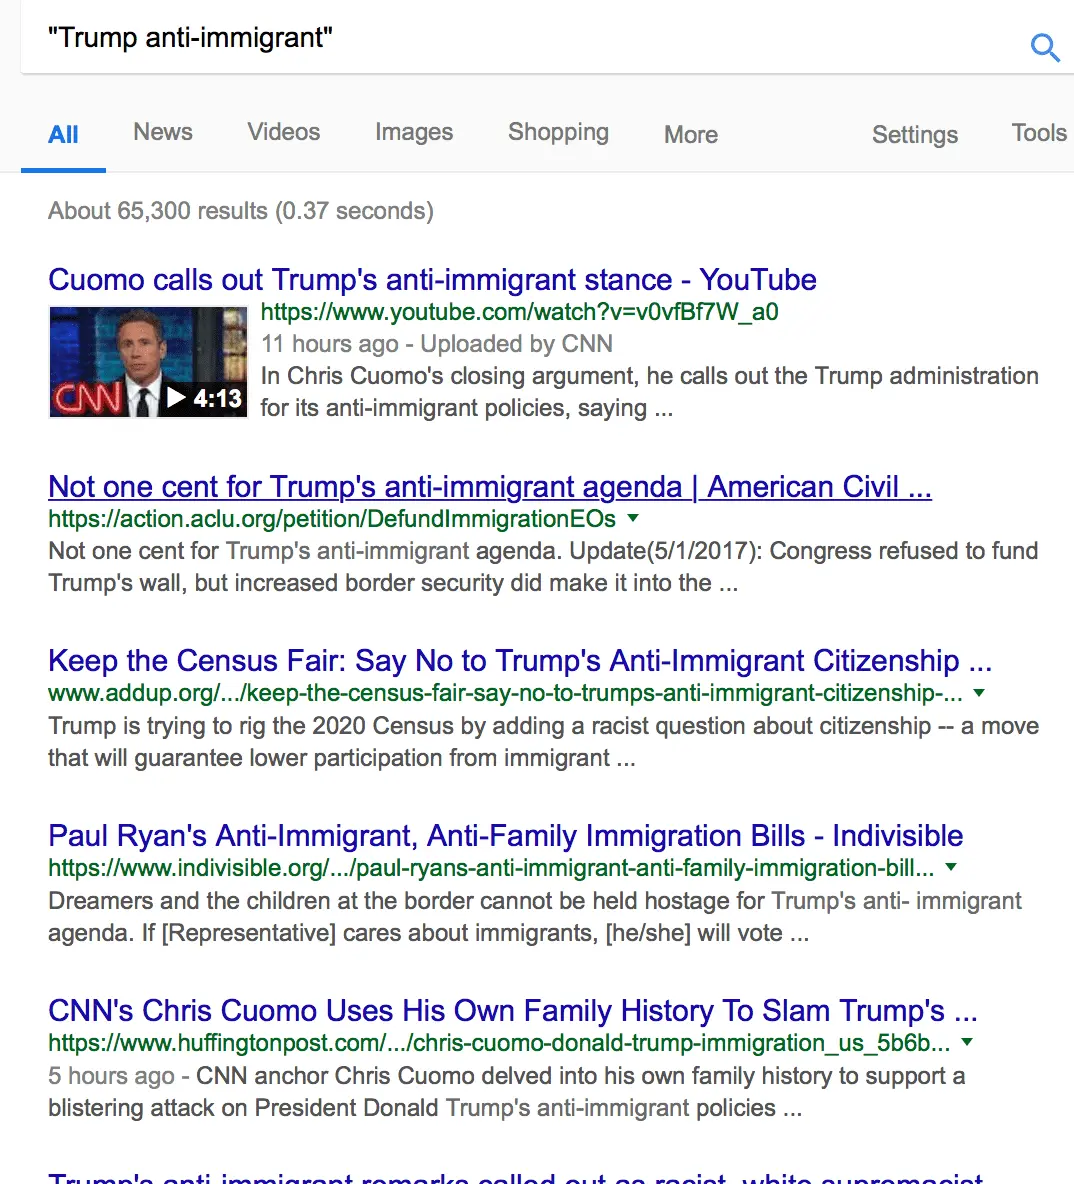The width and height of the screenshot is (1074, 1184).
Task: Open the Videos tab
Action: point(284,133)
